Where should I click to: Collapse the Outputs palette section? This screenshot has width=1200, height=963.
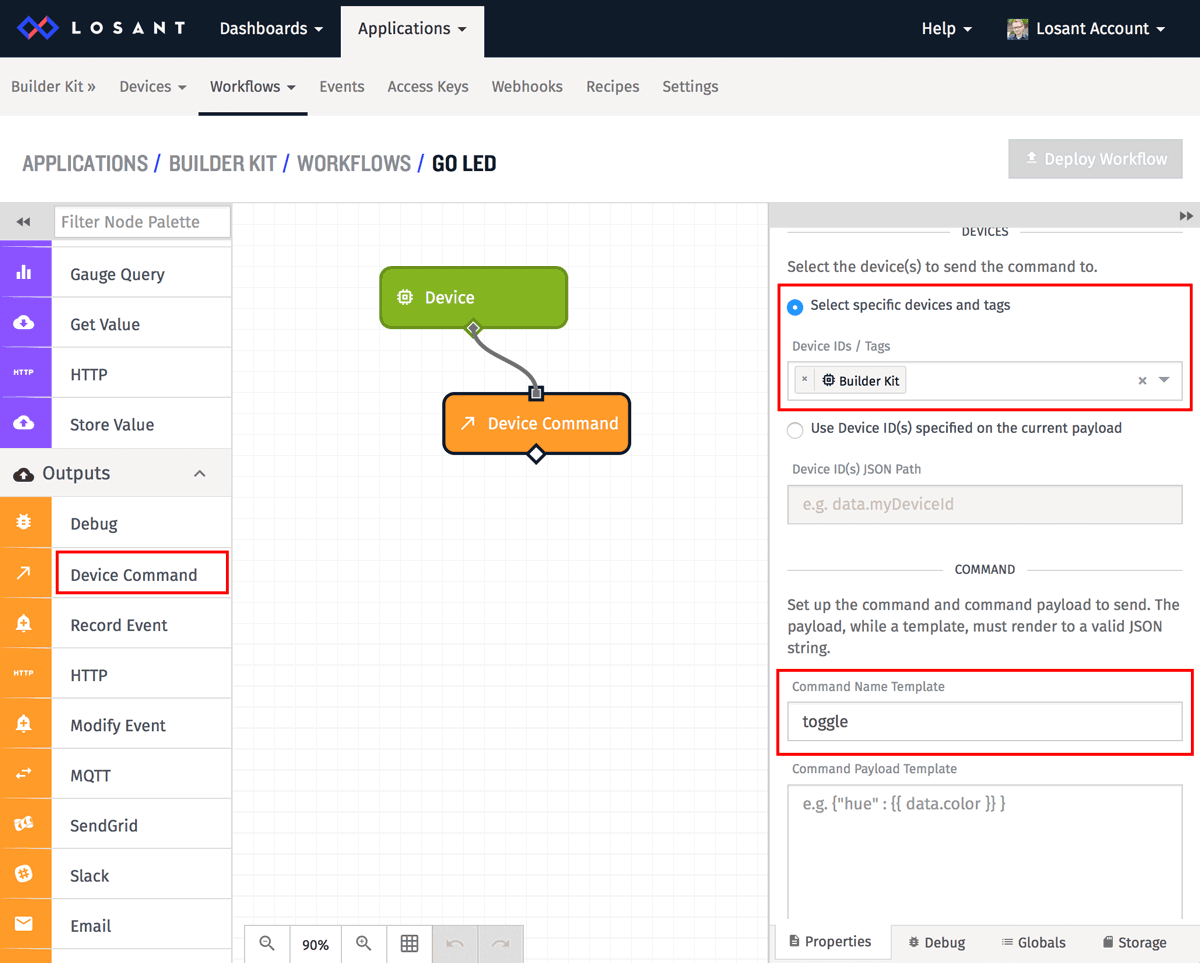[200, 473]
